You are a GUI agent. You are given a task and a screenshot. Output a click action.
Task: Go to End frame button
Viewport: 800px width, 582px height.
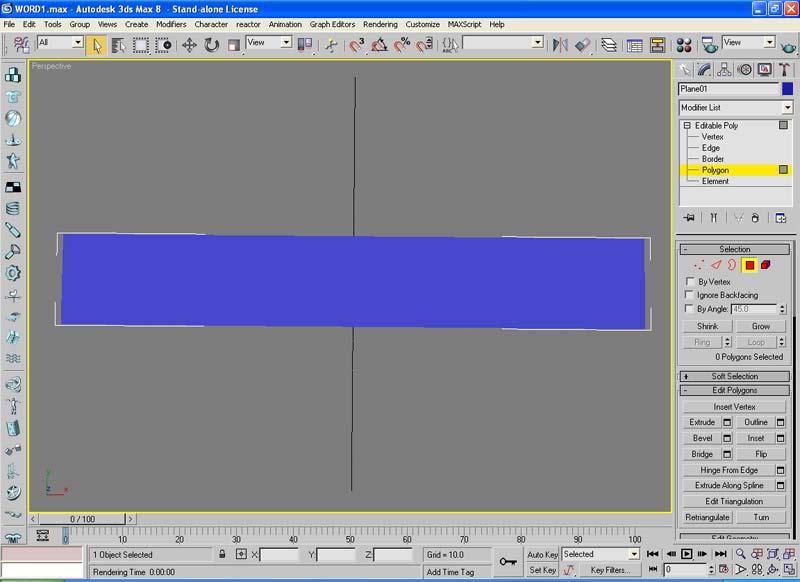(x=720, y=554)
